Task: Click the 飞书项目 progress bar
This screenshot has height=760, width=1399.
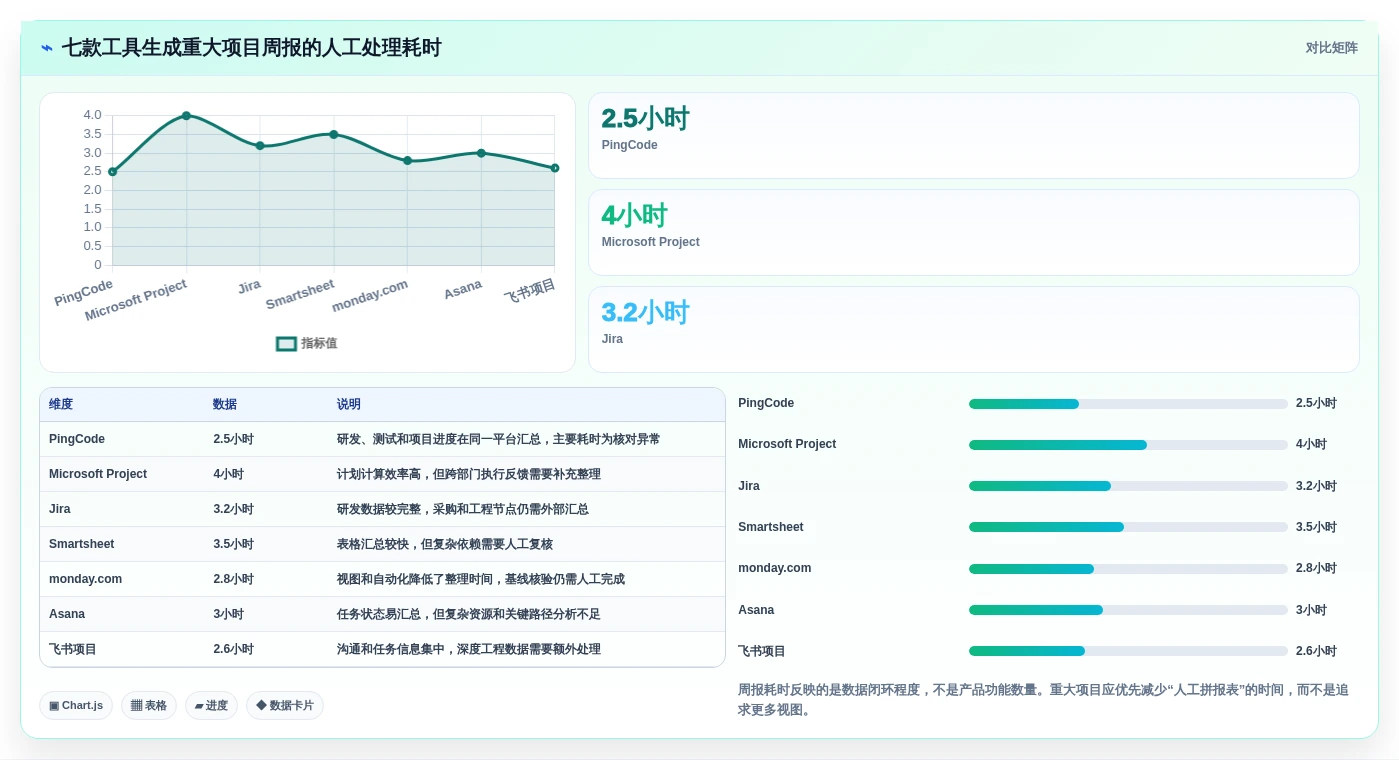Action: (x=1128, y=651)
